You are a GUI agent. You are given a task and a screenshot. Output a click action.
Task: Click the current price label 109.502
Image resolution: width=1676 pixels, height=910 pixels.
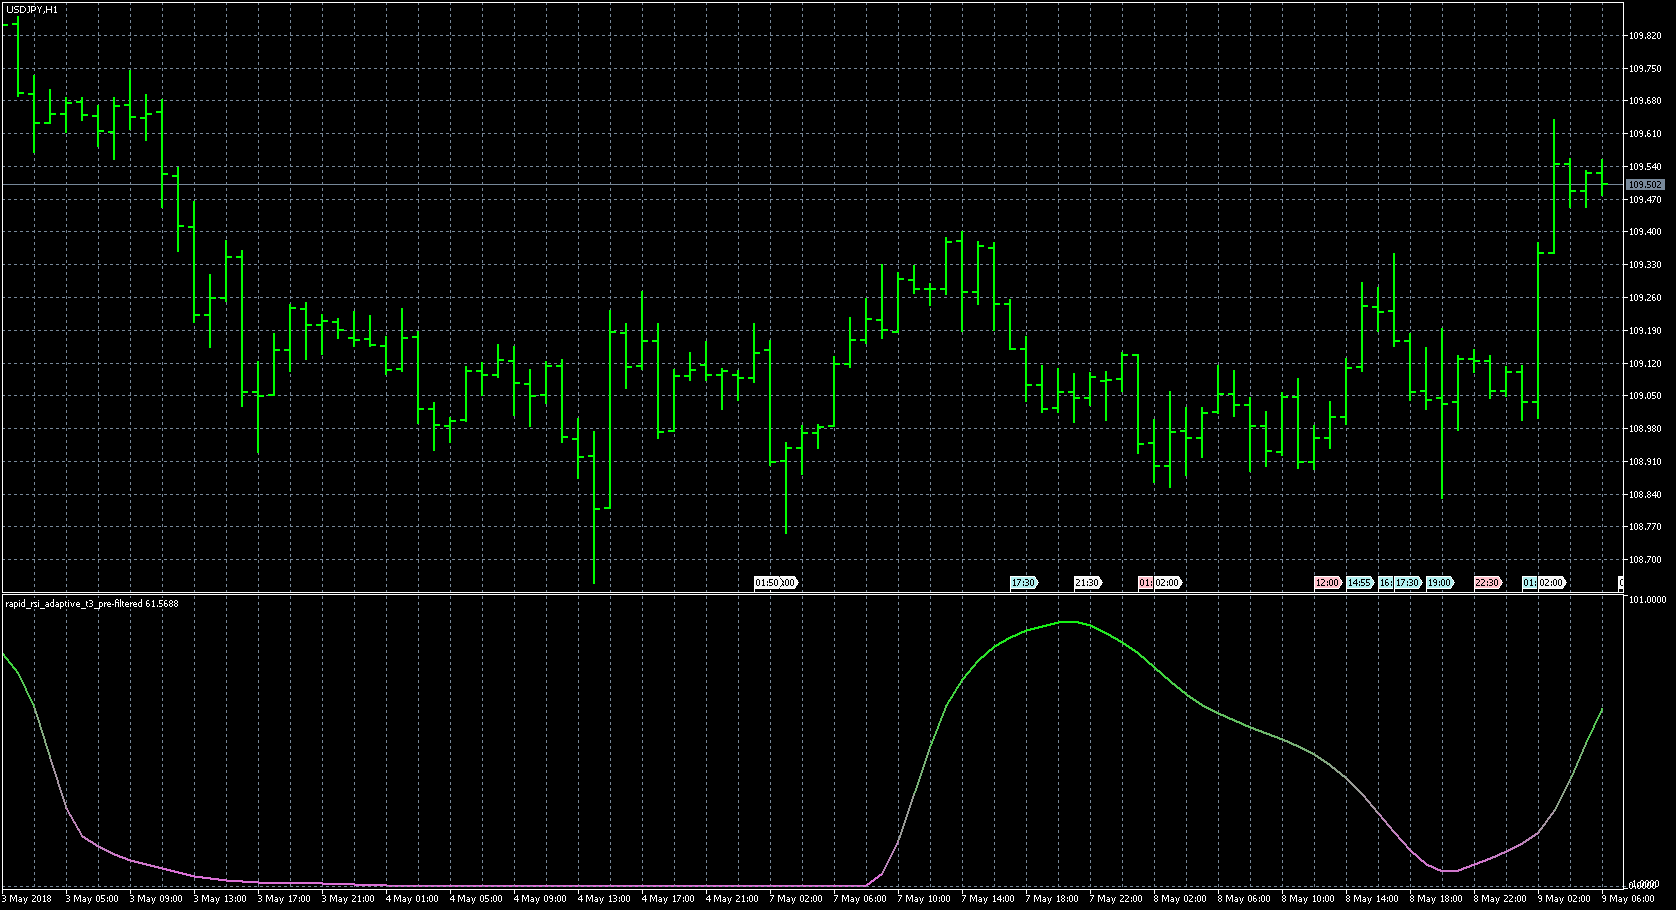click(x=1645, y=185)
